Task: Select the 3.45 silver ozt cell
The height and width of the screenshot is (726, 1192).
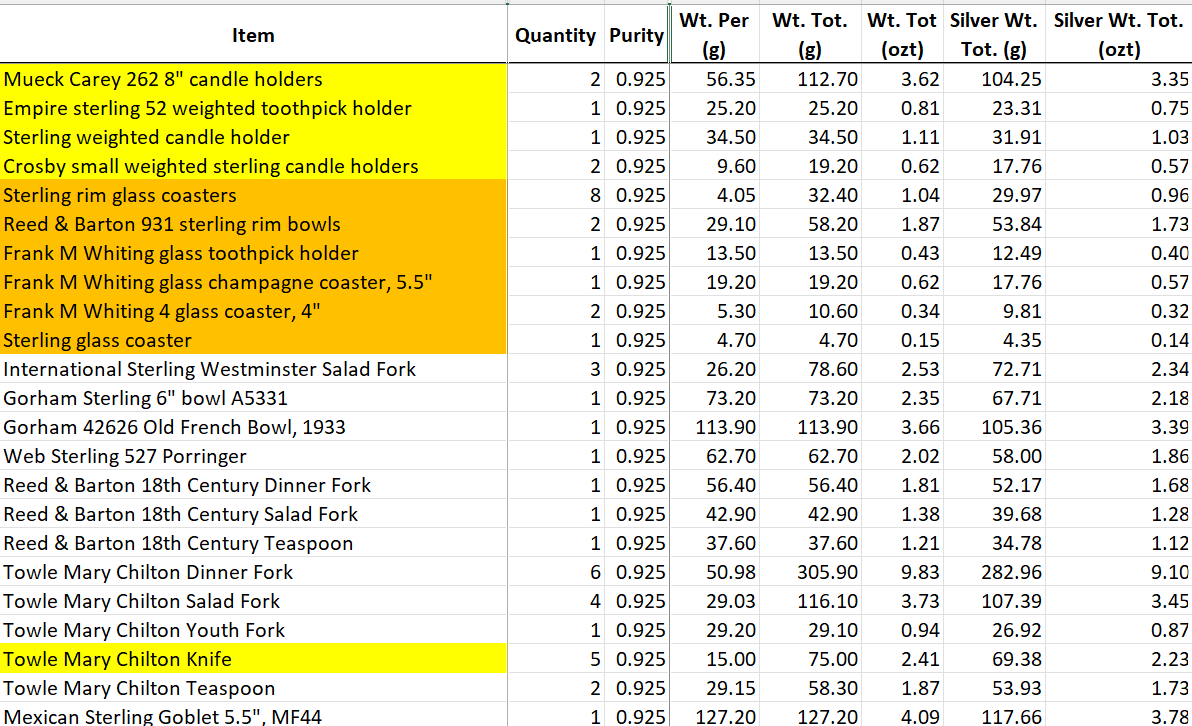Action: click(1118, 601)
